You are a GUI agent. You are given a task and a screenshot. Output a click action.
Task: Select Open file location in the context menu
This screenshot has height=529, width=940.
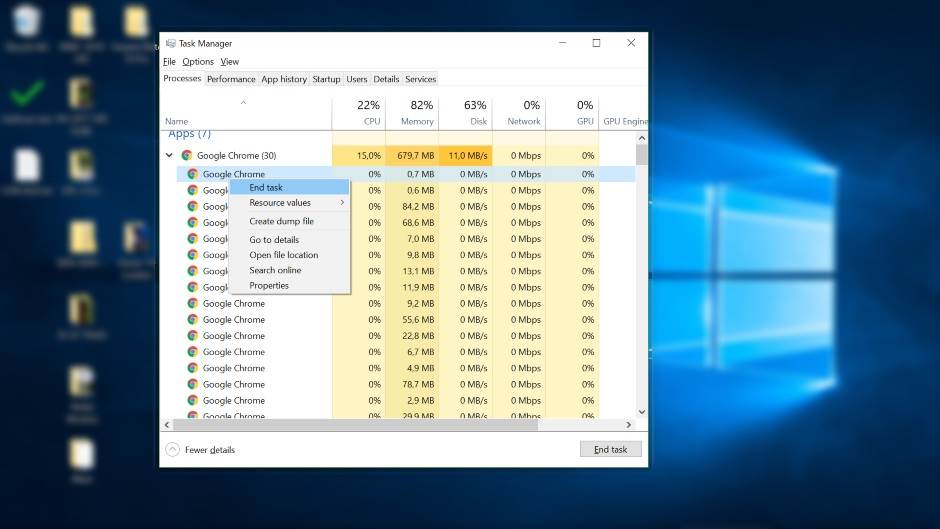283,255
